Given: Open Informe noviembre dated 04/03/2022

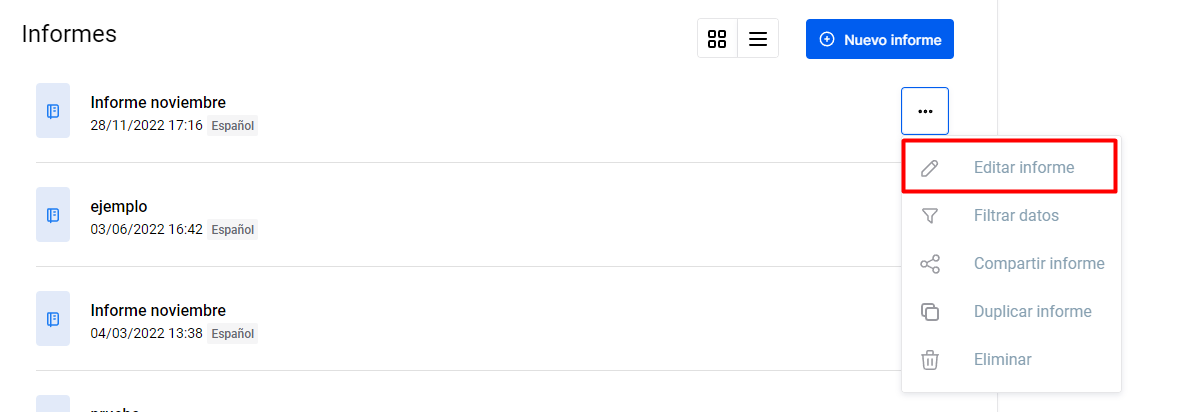Looking at the screenshot, I should pyautogui.click(x=158, y=311).
